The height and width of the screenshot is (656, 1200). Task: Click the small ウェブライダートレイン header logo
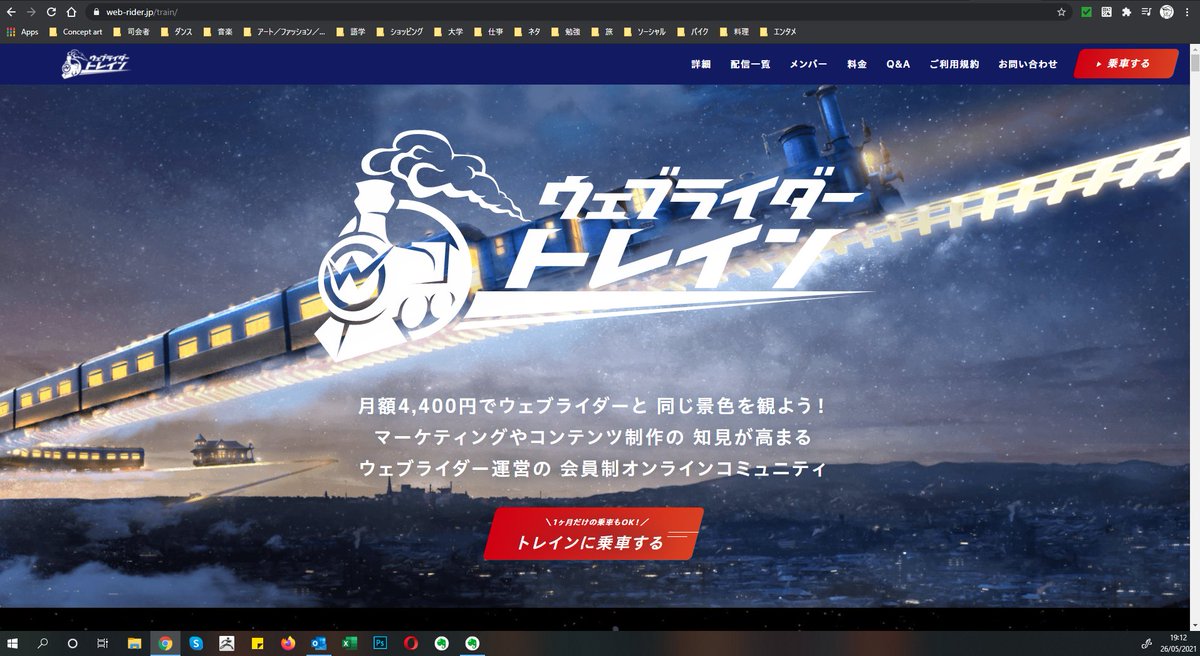[x=94, y=64]
